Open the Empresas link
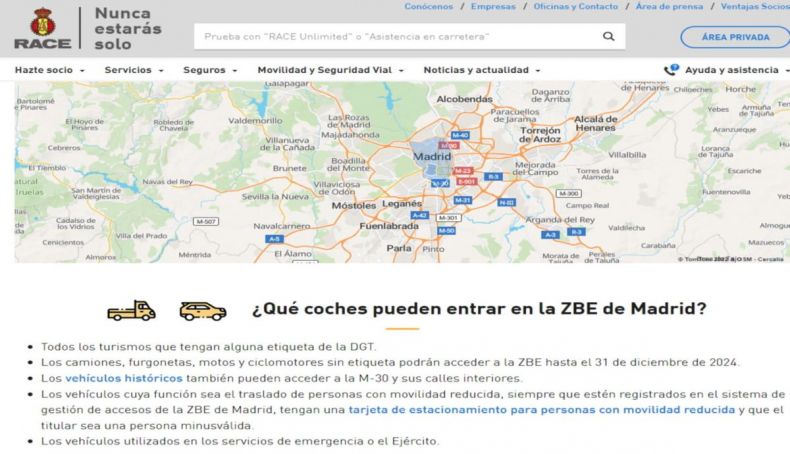Viewport: 790px width, 454px height. (x=493, y=7)
